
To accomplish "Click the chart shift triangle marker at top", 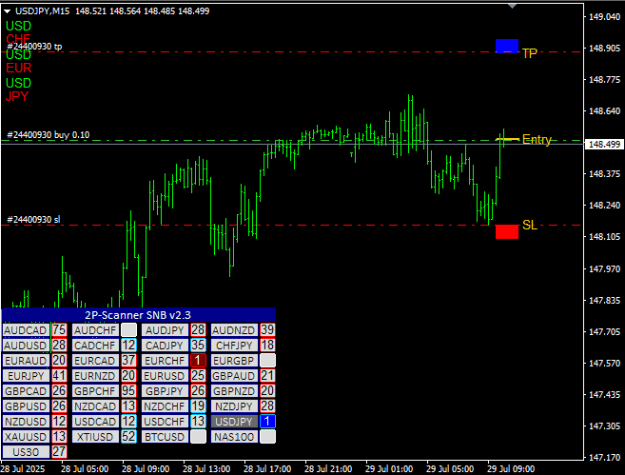I will [512, 6].
